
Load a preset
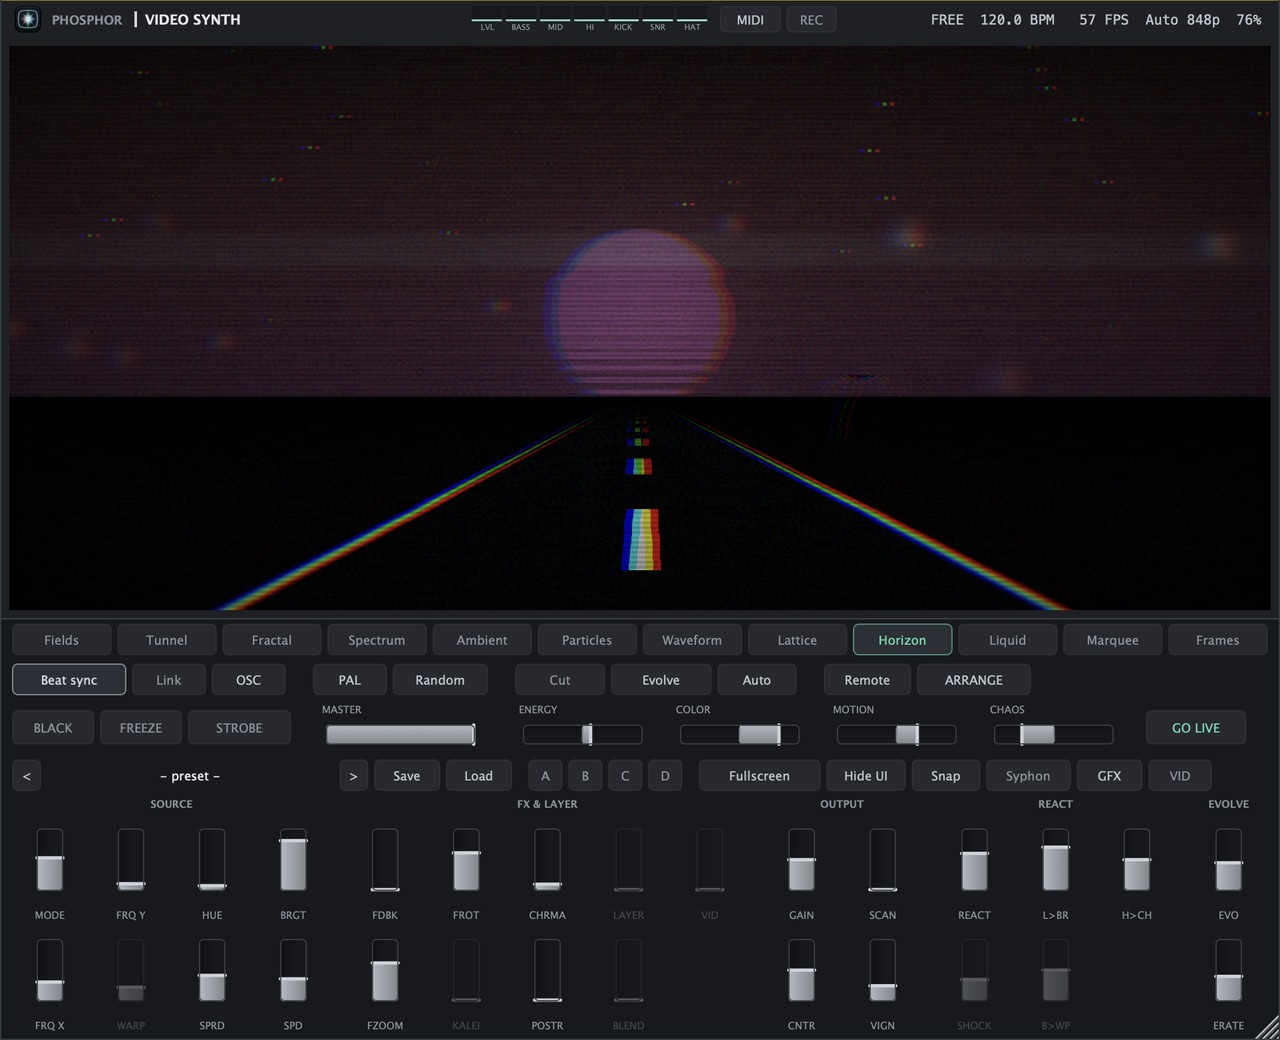[478, 776]
